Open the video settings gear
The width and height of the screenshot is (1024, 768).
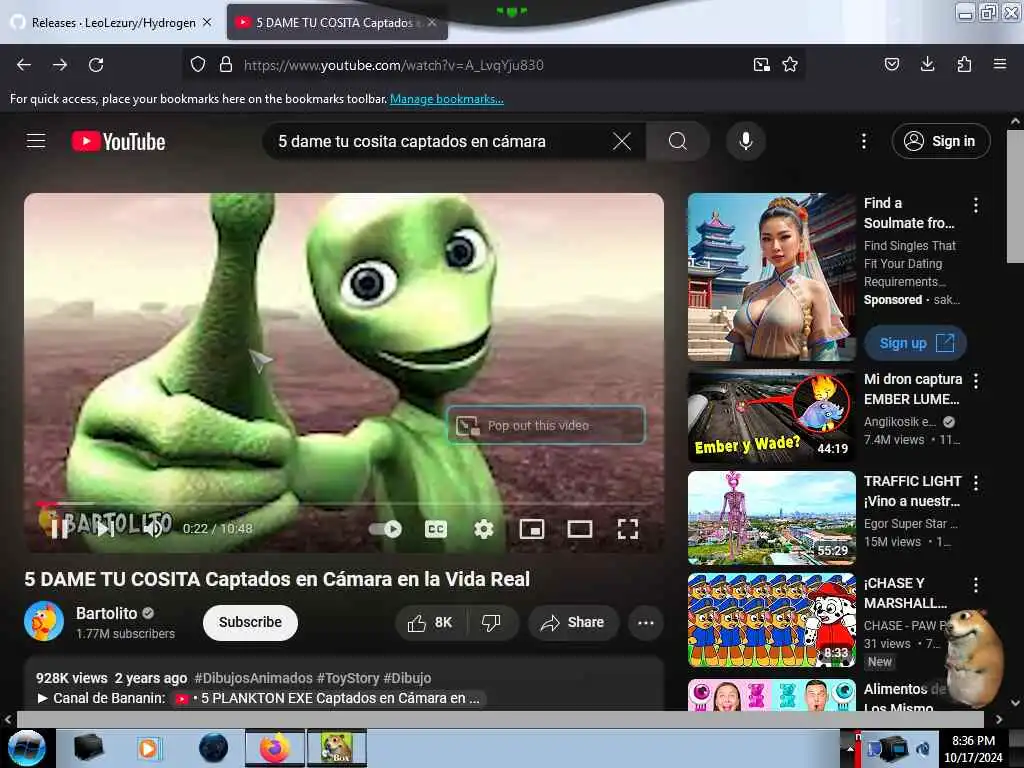click(x=483, y=529)
